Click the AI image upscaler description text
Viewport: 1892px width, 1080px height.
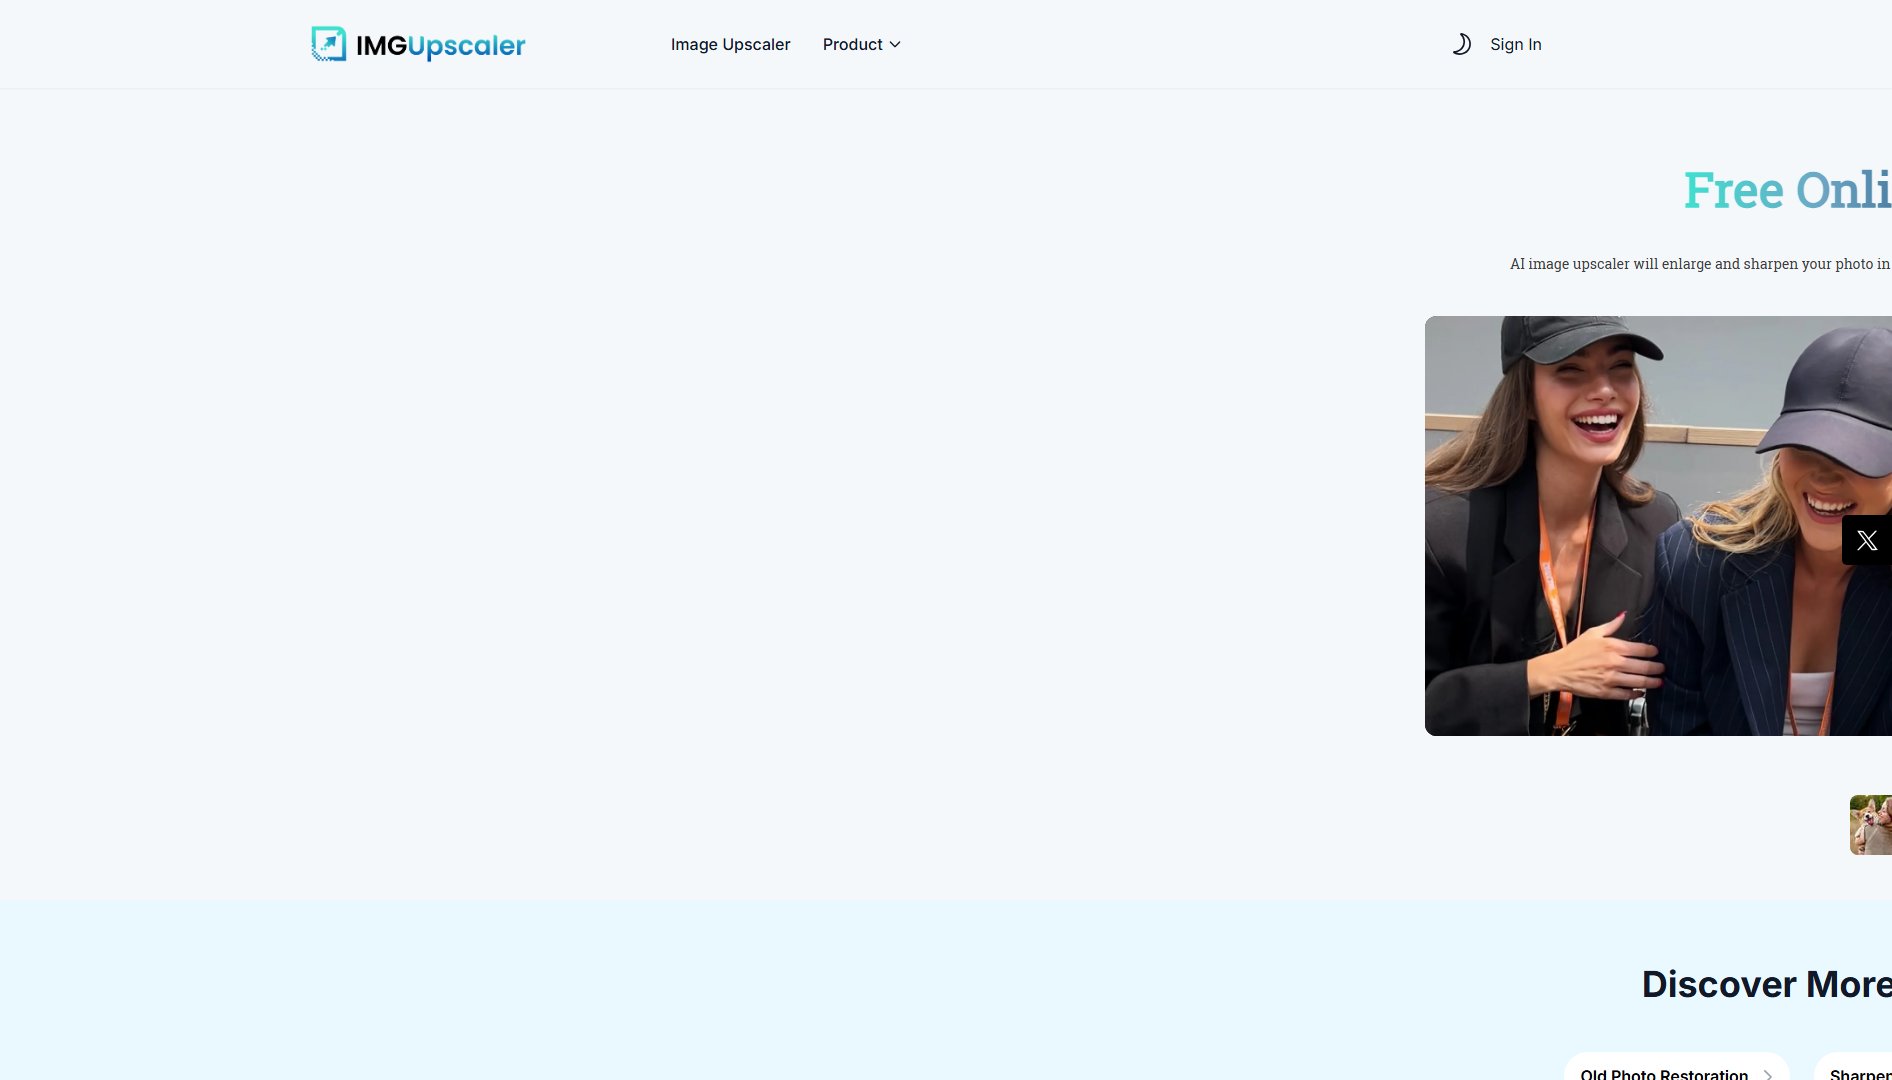(1699, 264)
